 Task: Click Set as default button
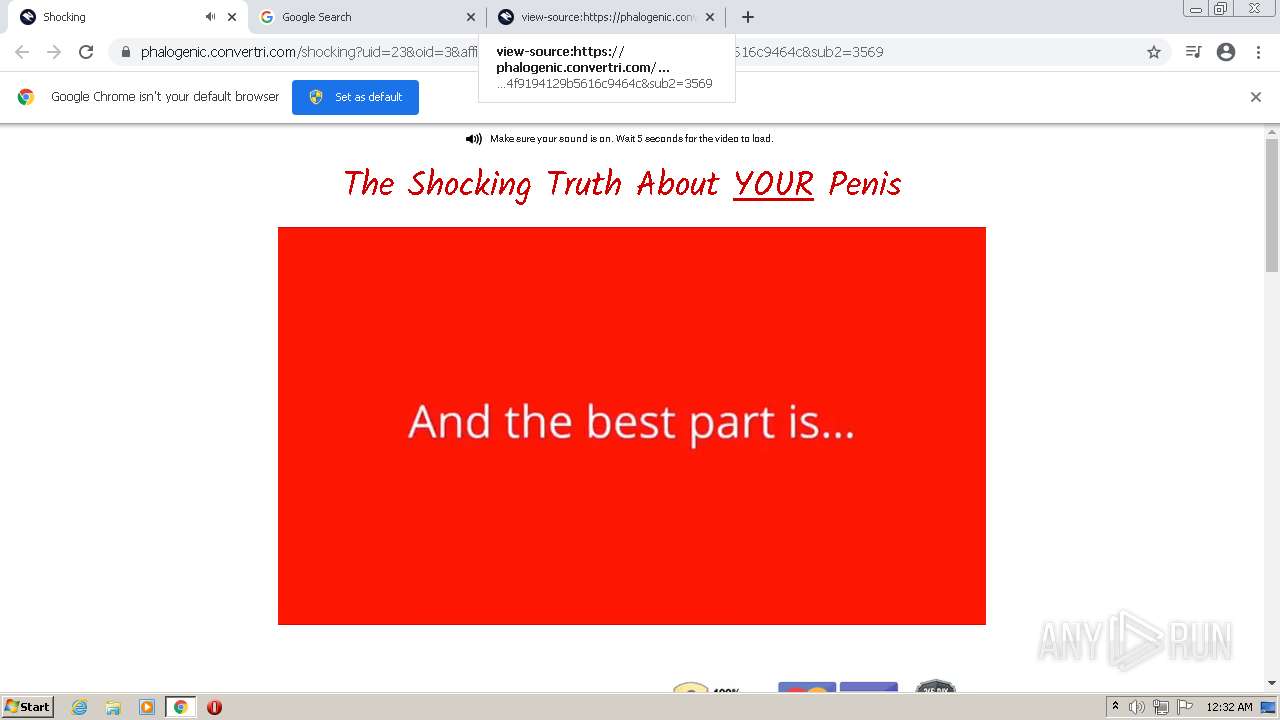(x=355, y=97)
